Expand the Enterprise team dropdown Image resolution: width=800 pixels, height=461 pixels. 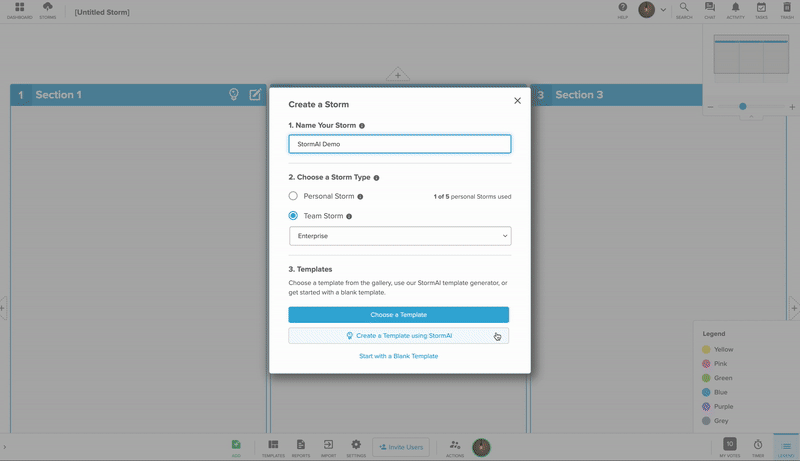399,236
